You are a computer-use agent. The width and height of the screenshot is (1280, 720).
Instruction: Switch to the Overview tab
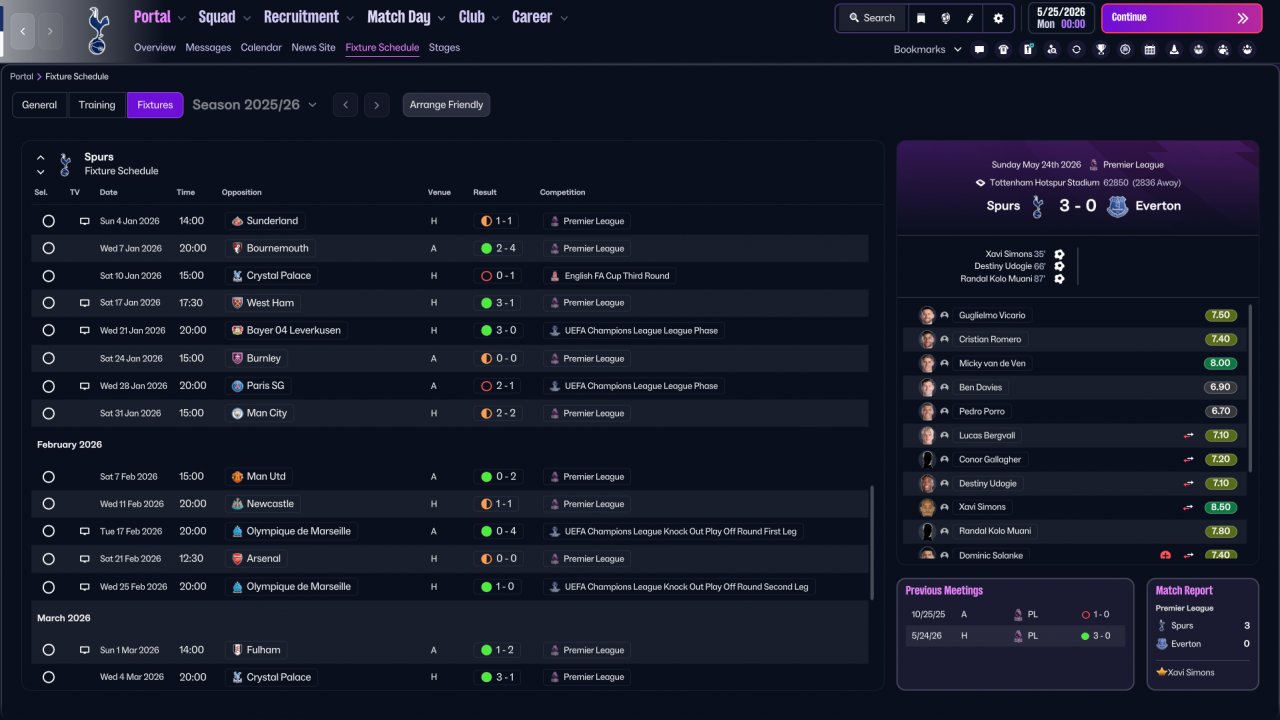coord(155,47)
